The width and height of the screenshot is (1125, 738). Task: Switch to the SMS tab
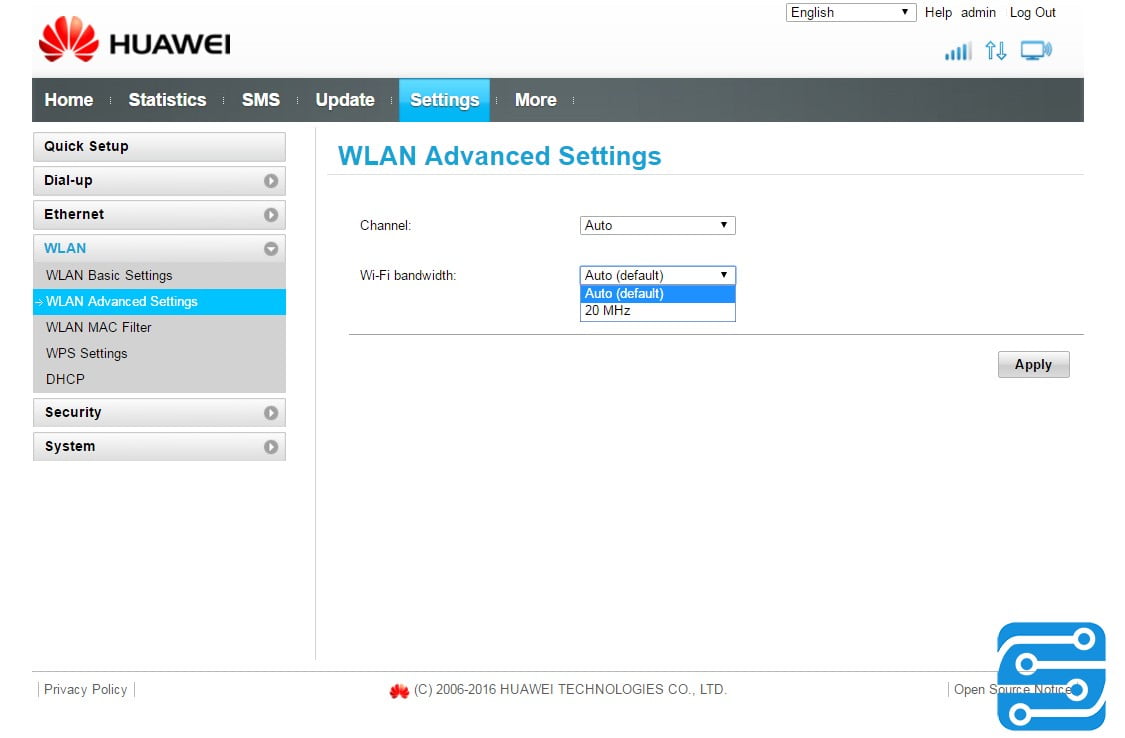pyautogui.click(x=260, y=100)
